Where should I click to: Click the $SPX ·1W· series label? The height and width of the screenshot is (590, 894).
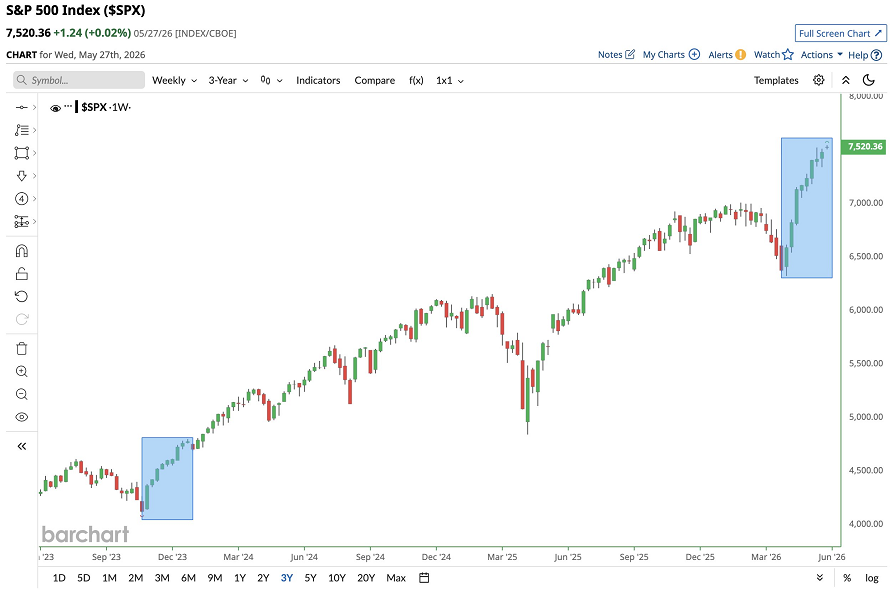[106, 107]
